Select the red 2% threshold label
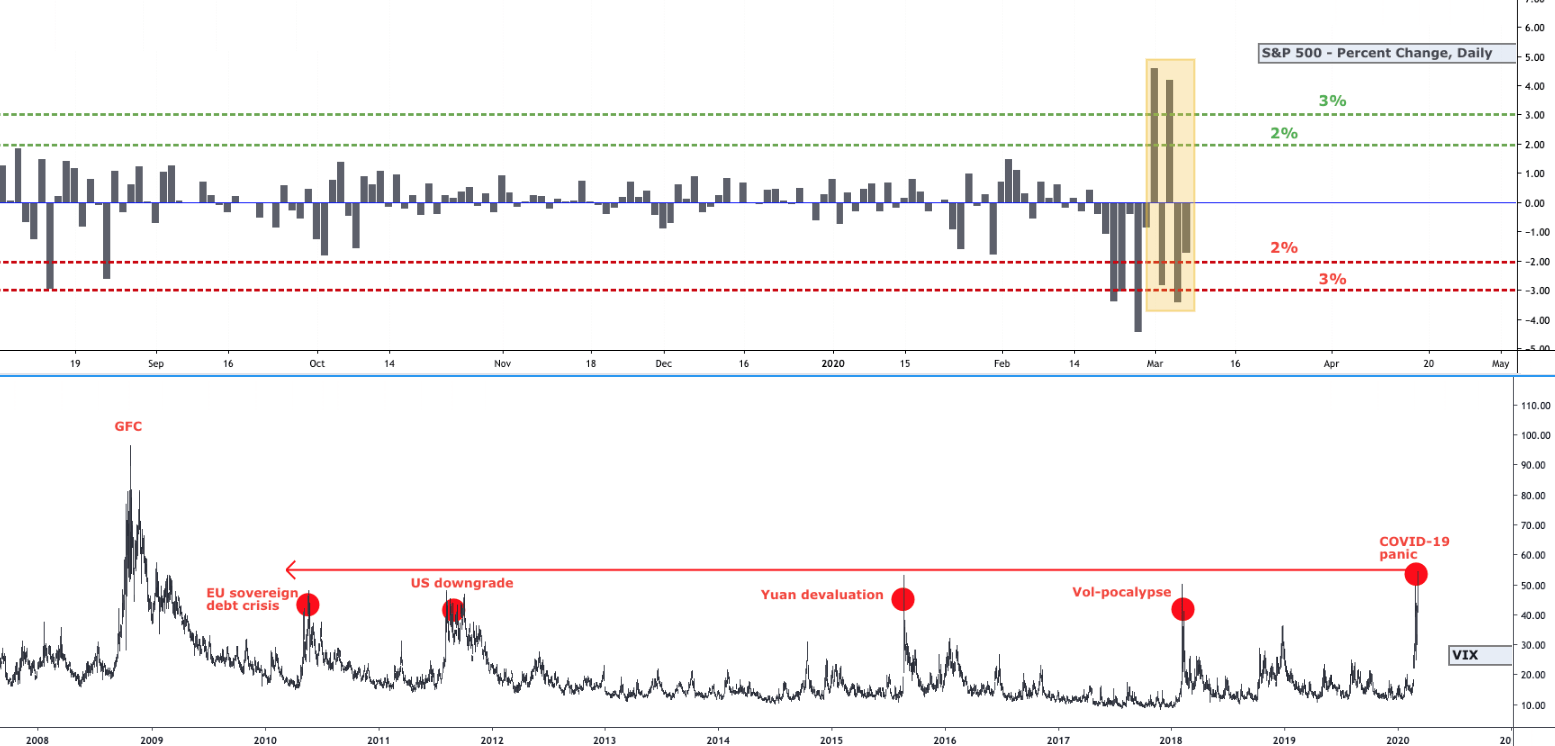Screen dimensions: 1555x746 1284,248
